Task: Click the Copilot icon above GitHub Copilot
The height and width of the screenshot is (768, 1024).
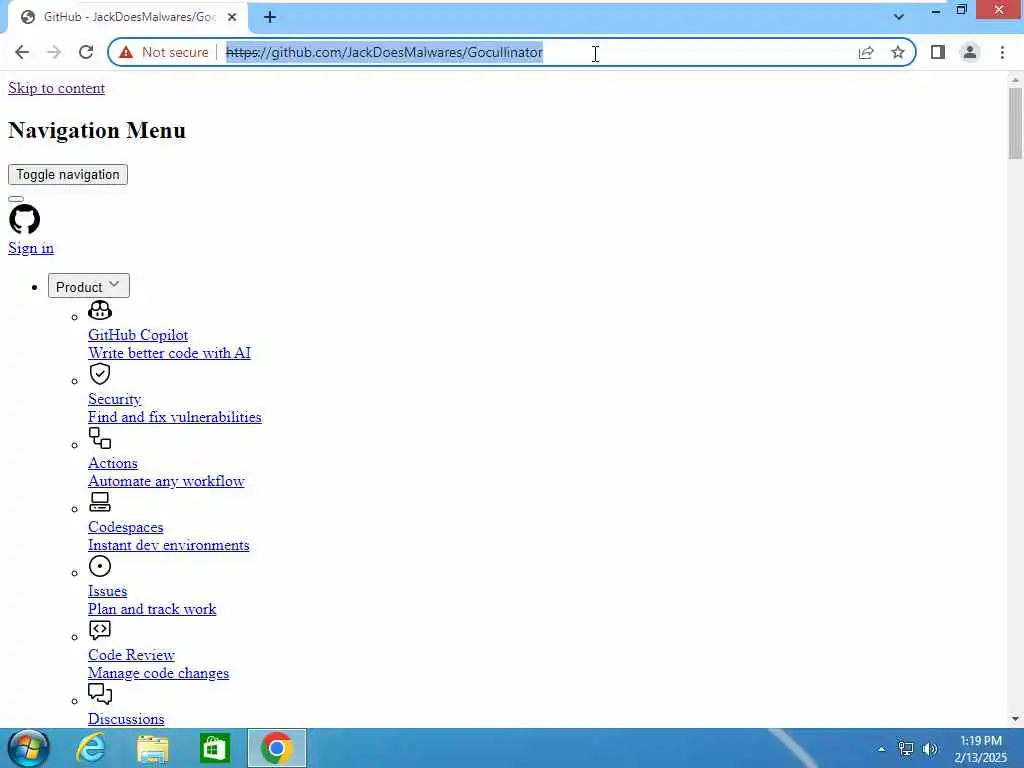Action: 100,310
